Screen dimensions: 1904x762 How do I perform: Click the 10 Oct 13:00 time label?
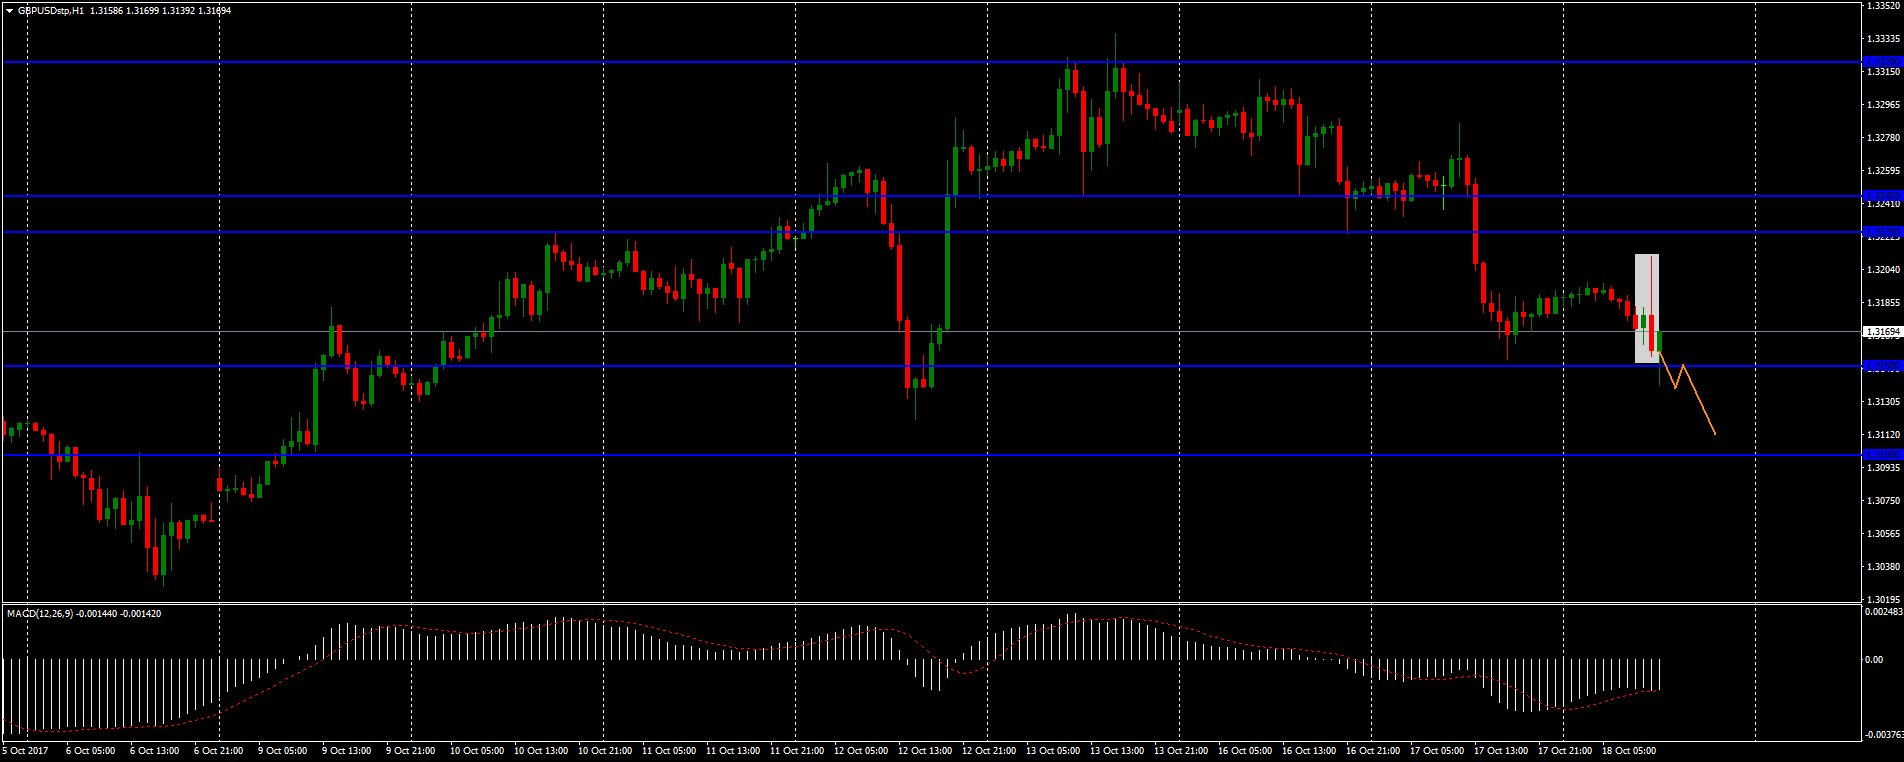[541, 750]
